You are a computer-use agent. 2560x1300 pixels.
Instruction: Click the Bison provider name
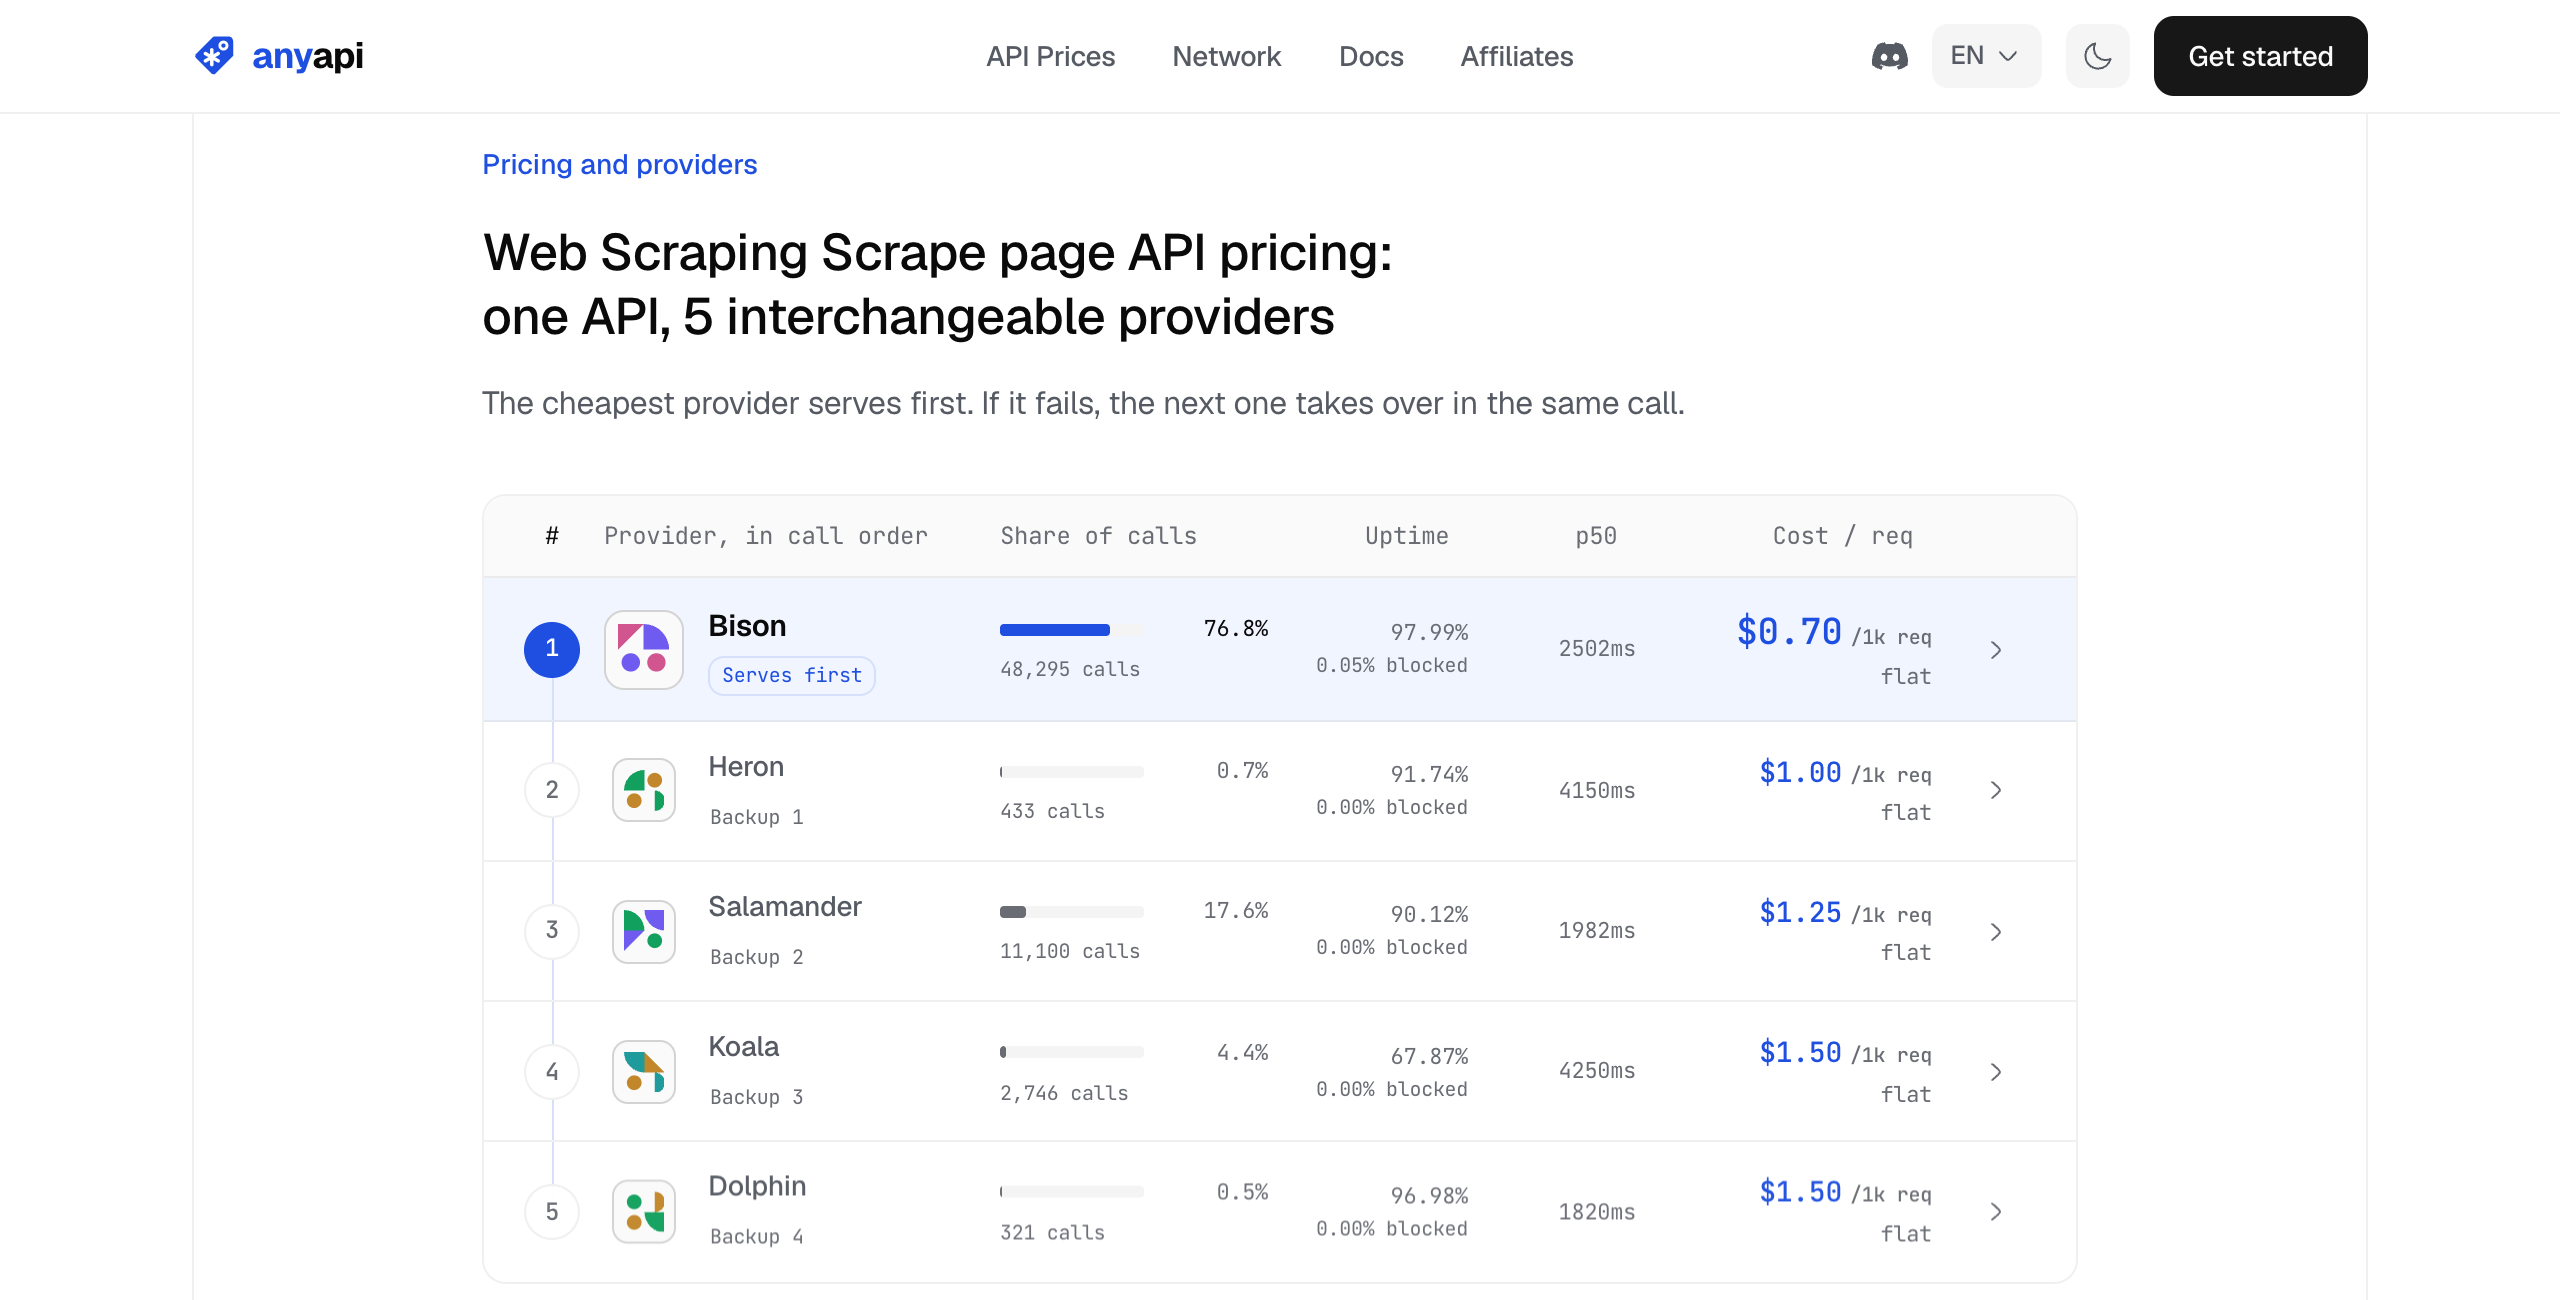click(x=747, y=626)
